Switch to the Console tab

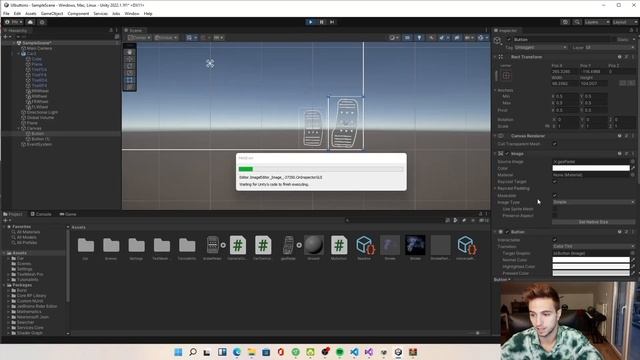(x=41, y=214)
